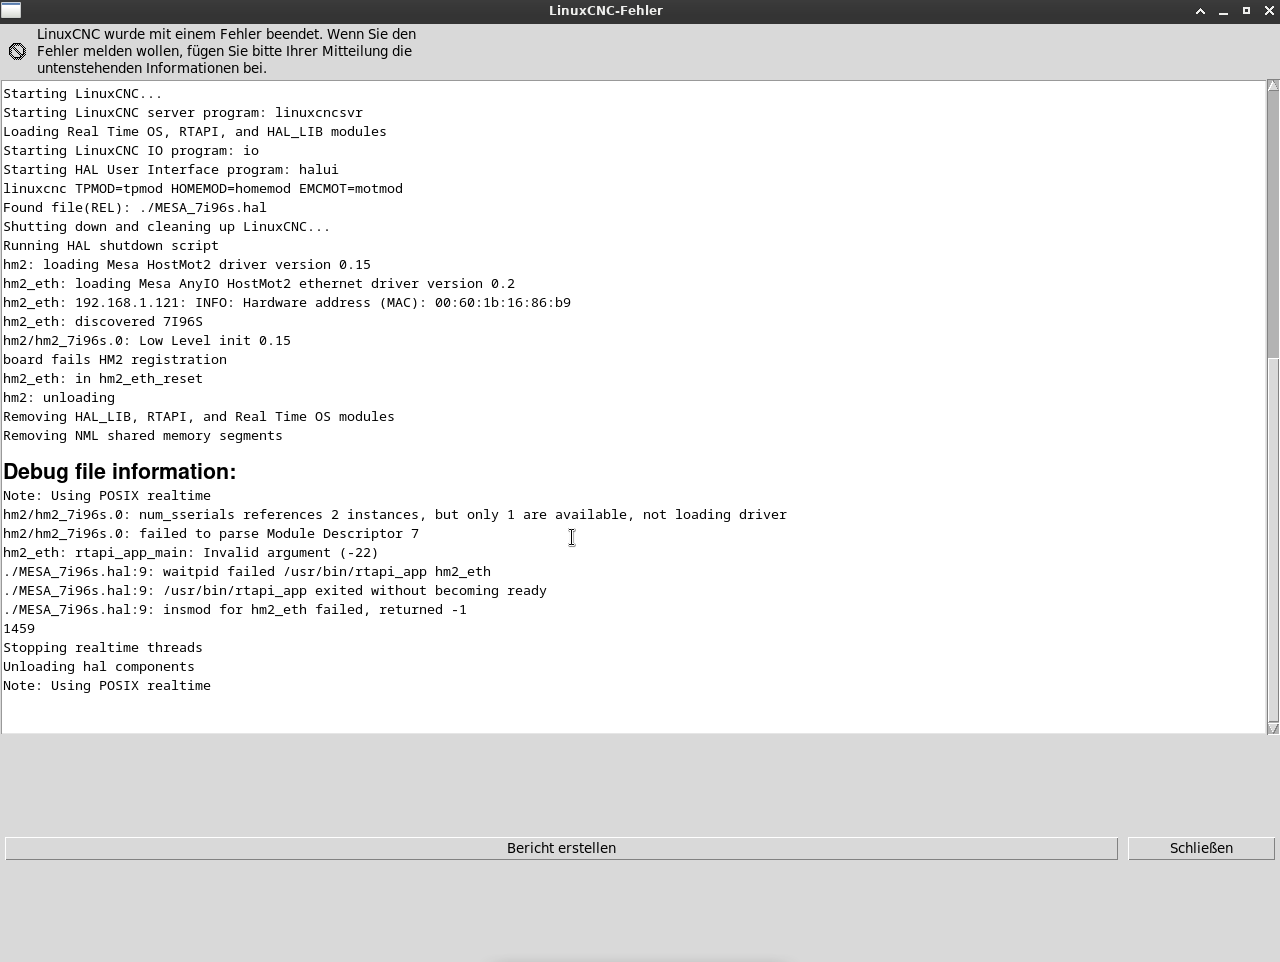Click line 'Stopping realtime threads'
1280x962 pixels.
pyautogui.click(x=103, y=647)
